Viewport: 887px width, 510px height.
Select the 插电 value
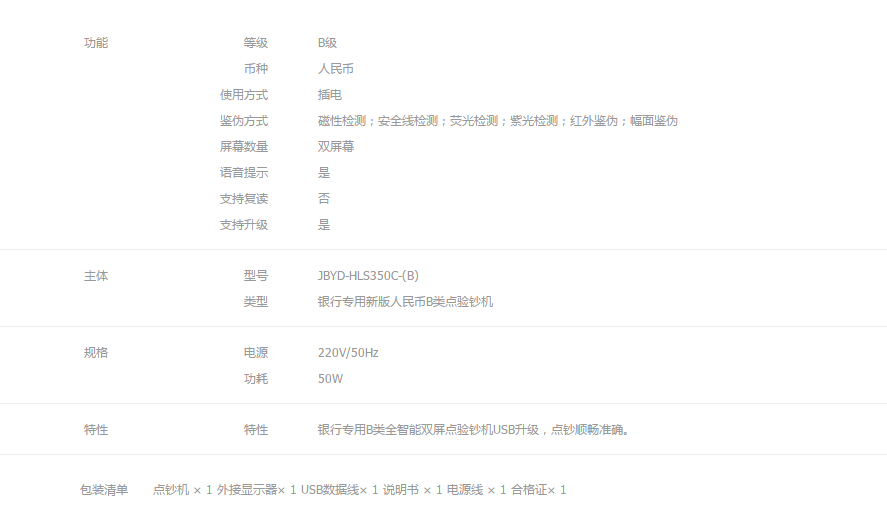tap(330, 95)
